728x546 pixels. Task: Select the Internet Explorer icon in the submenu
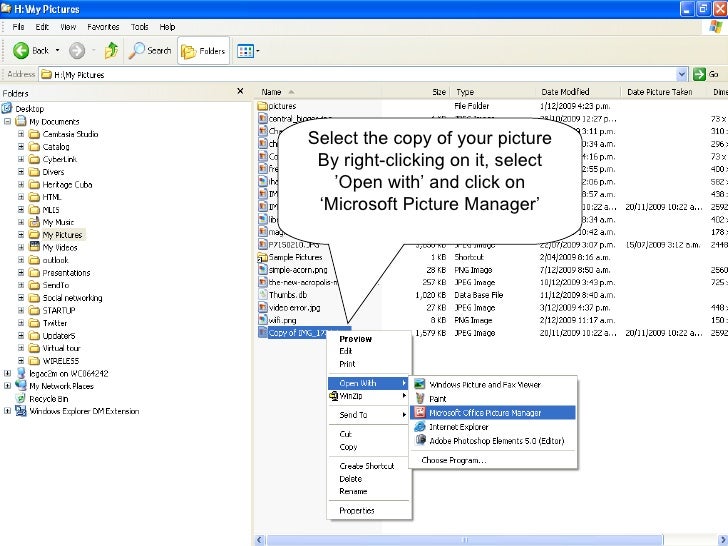[420, 426]
